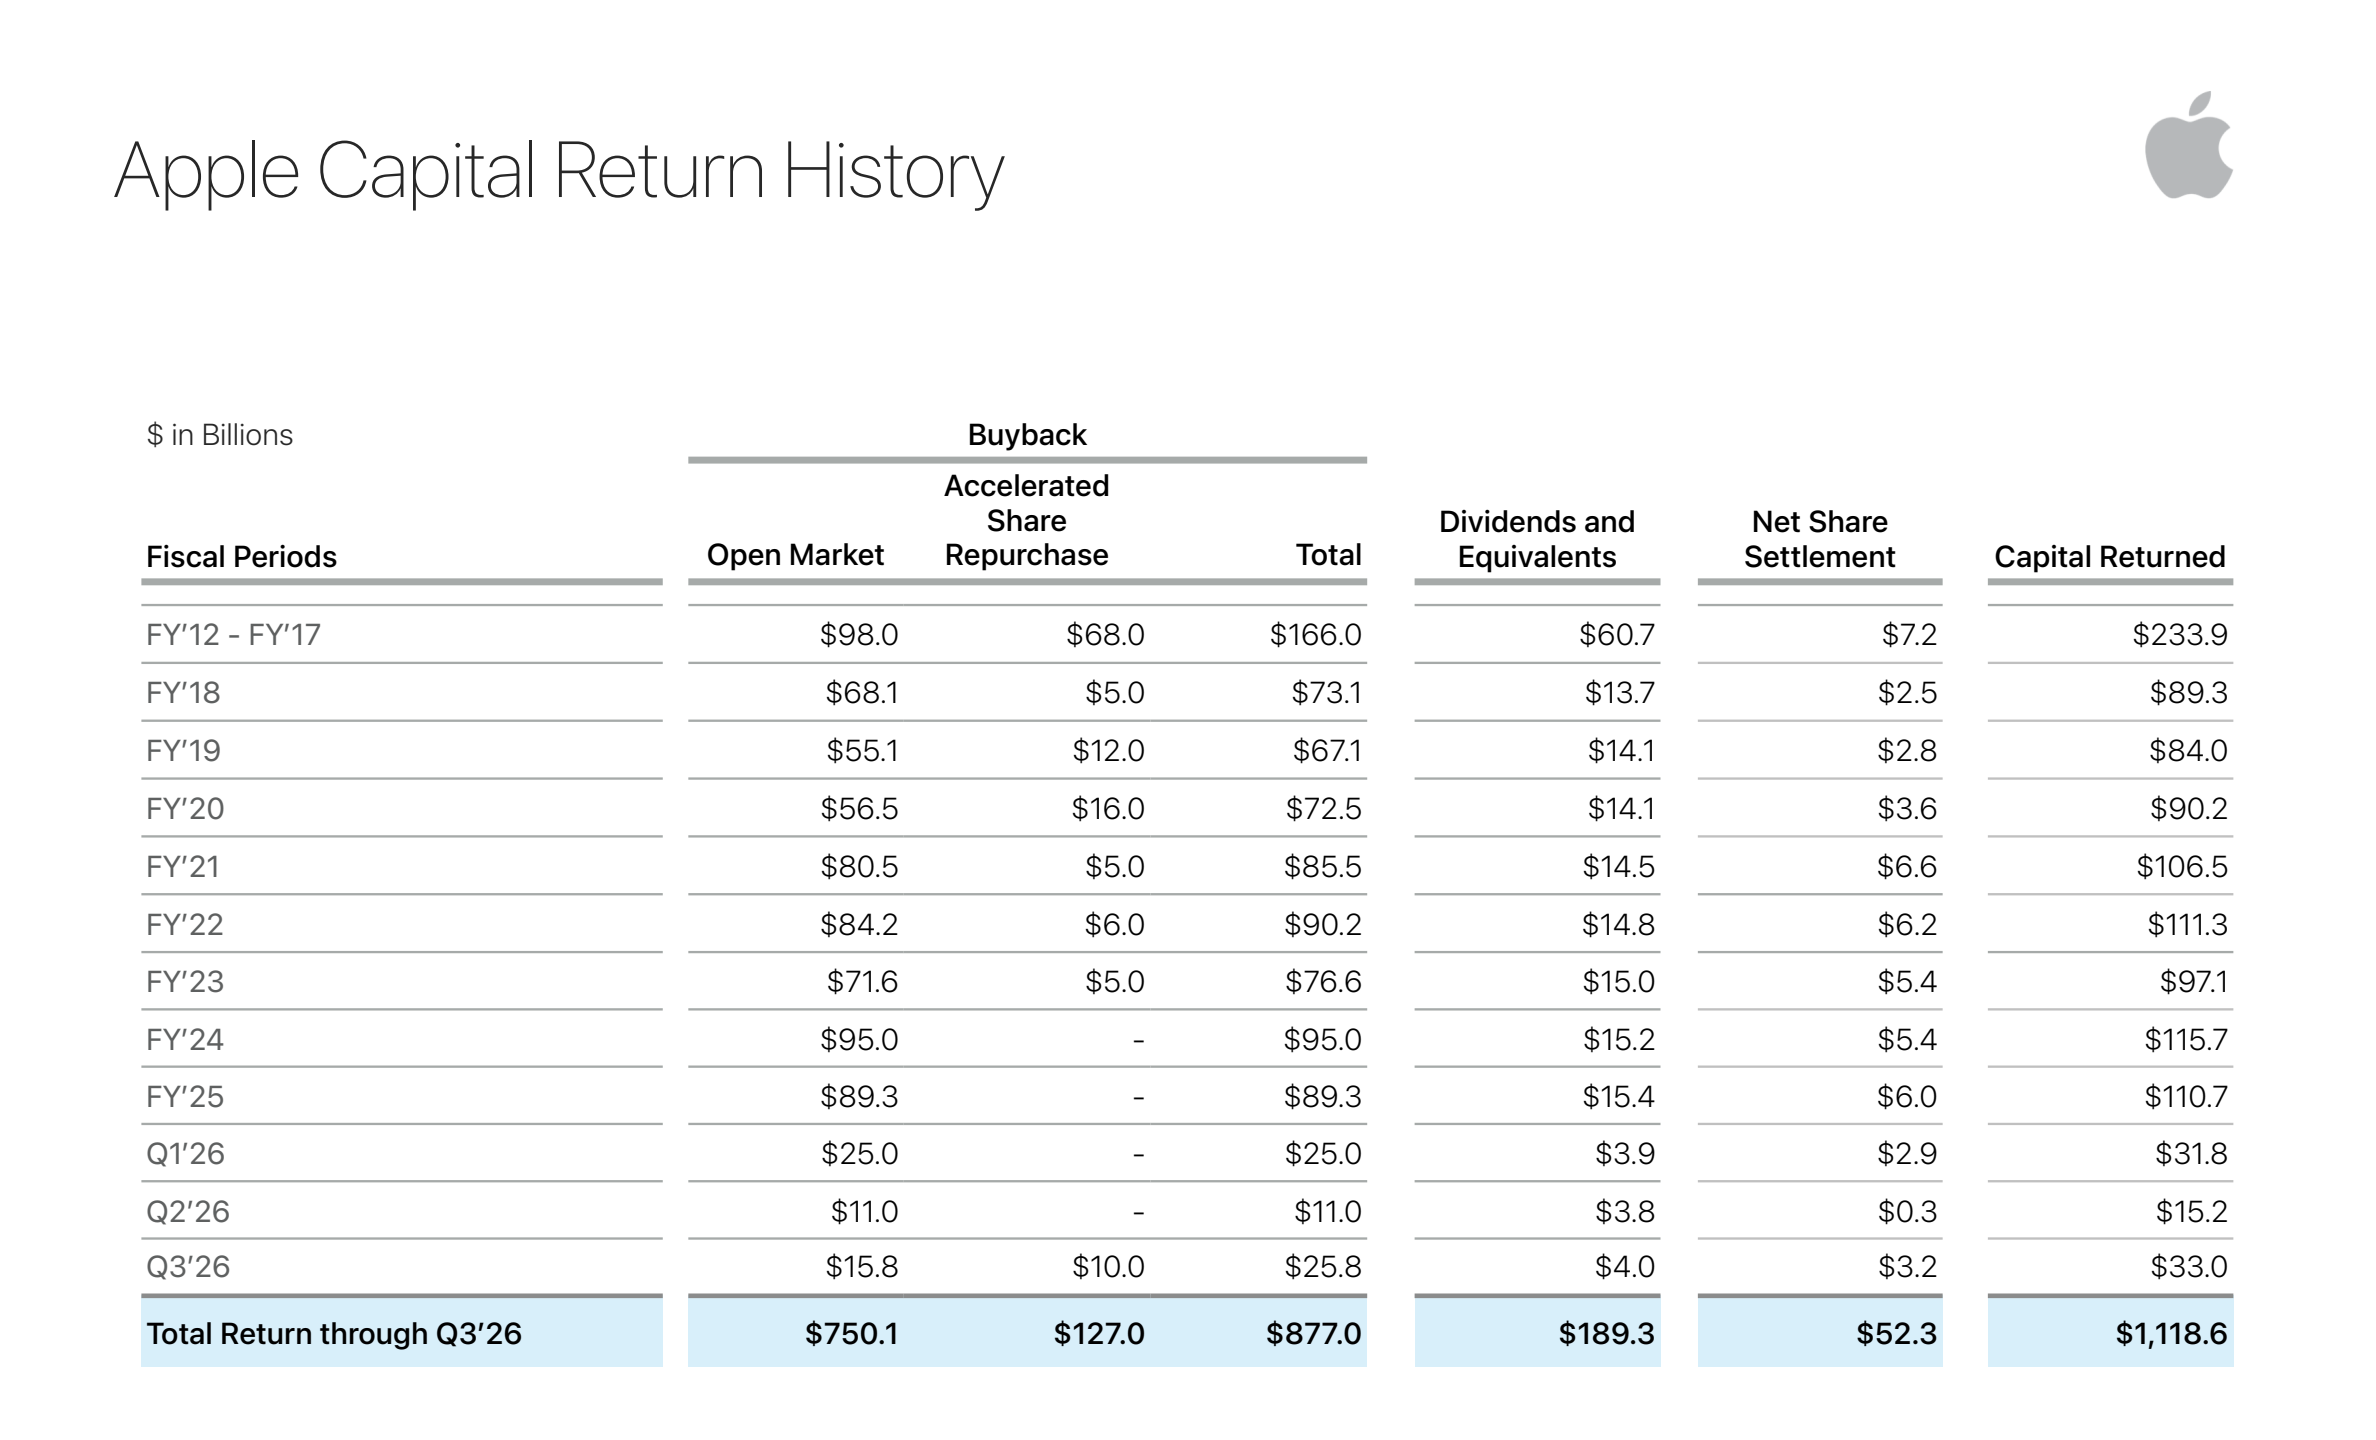Select the FY'18 row label
The width and height of the screenshot is (2376, 1440).
[183, 693]
